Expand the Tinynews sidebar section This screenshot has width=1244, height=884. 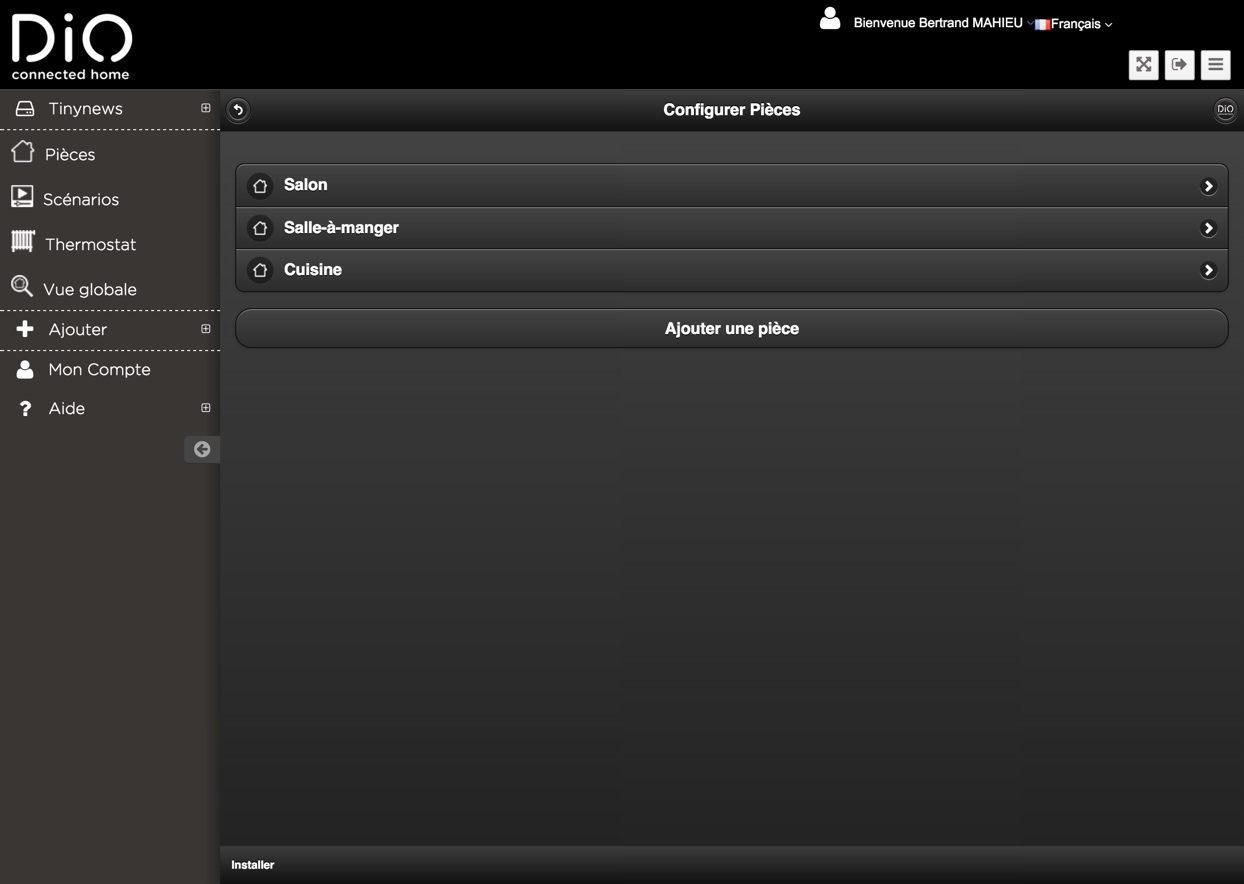point(206,108)
